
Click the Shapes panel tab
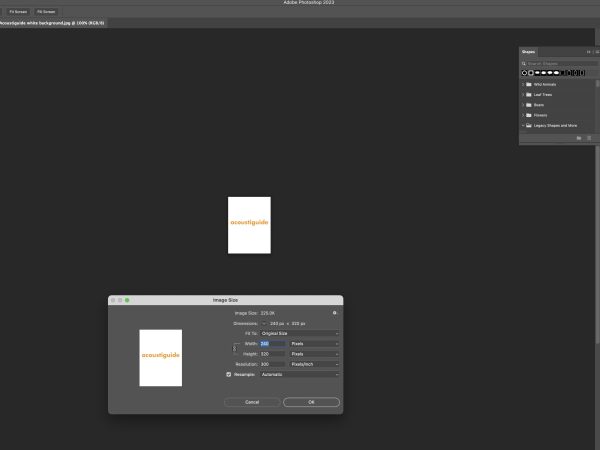coord(529,51)
